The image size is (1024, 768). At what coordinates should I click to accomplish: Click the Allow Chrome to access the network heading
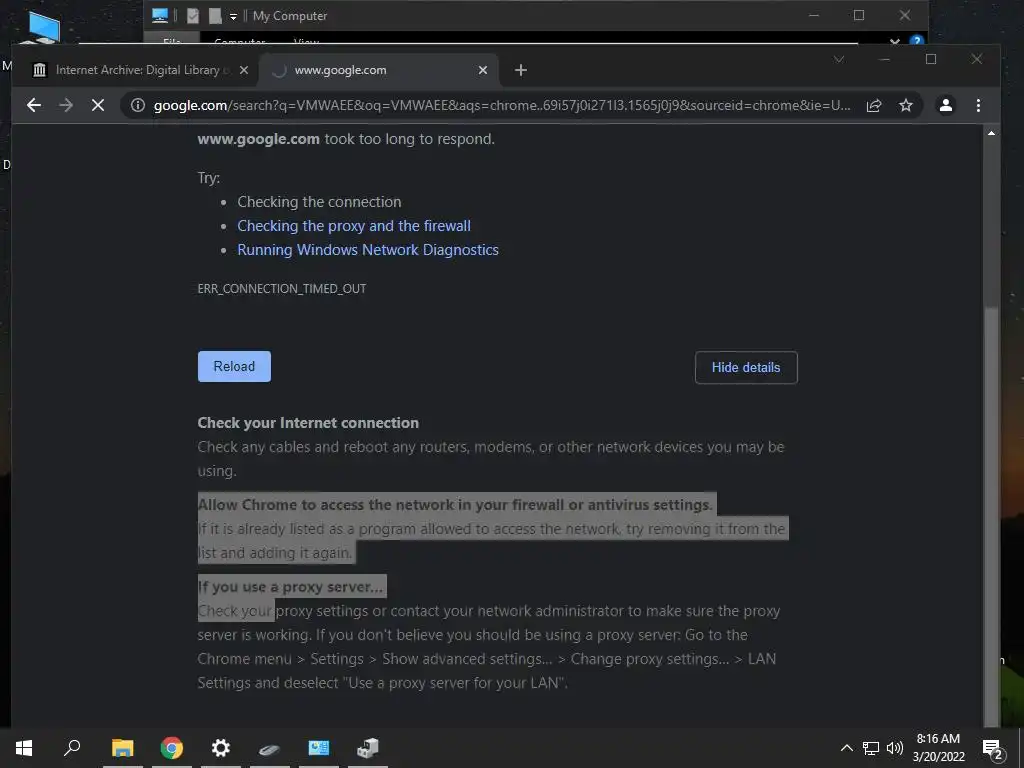click(x=455, y=505)
